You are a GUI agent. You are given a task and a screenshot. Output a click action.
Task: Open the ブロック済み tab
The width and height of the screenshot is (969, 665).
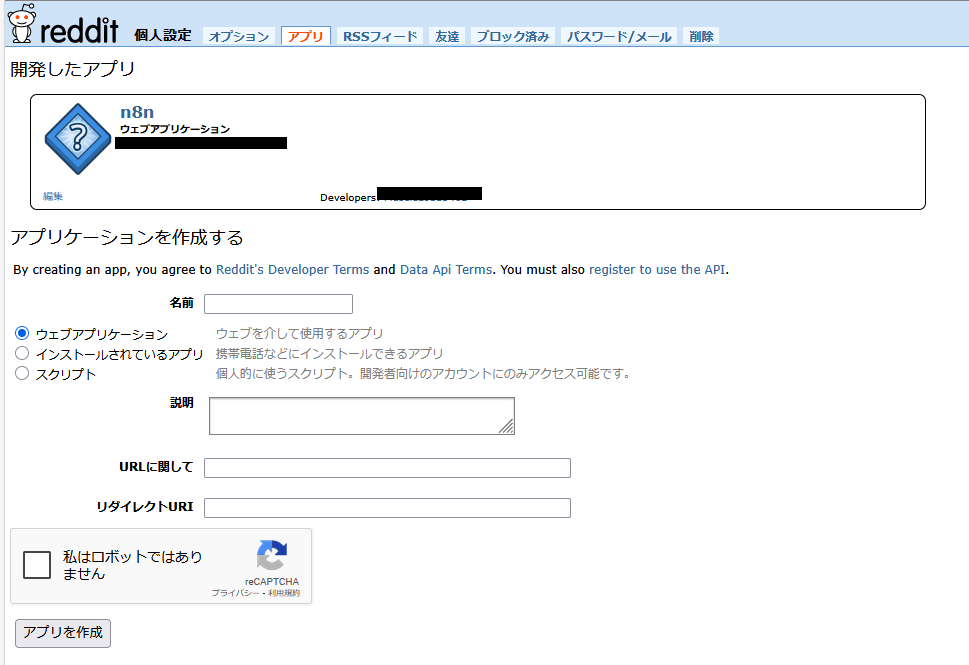512,36
